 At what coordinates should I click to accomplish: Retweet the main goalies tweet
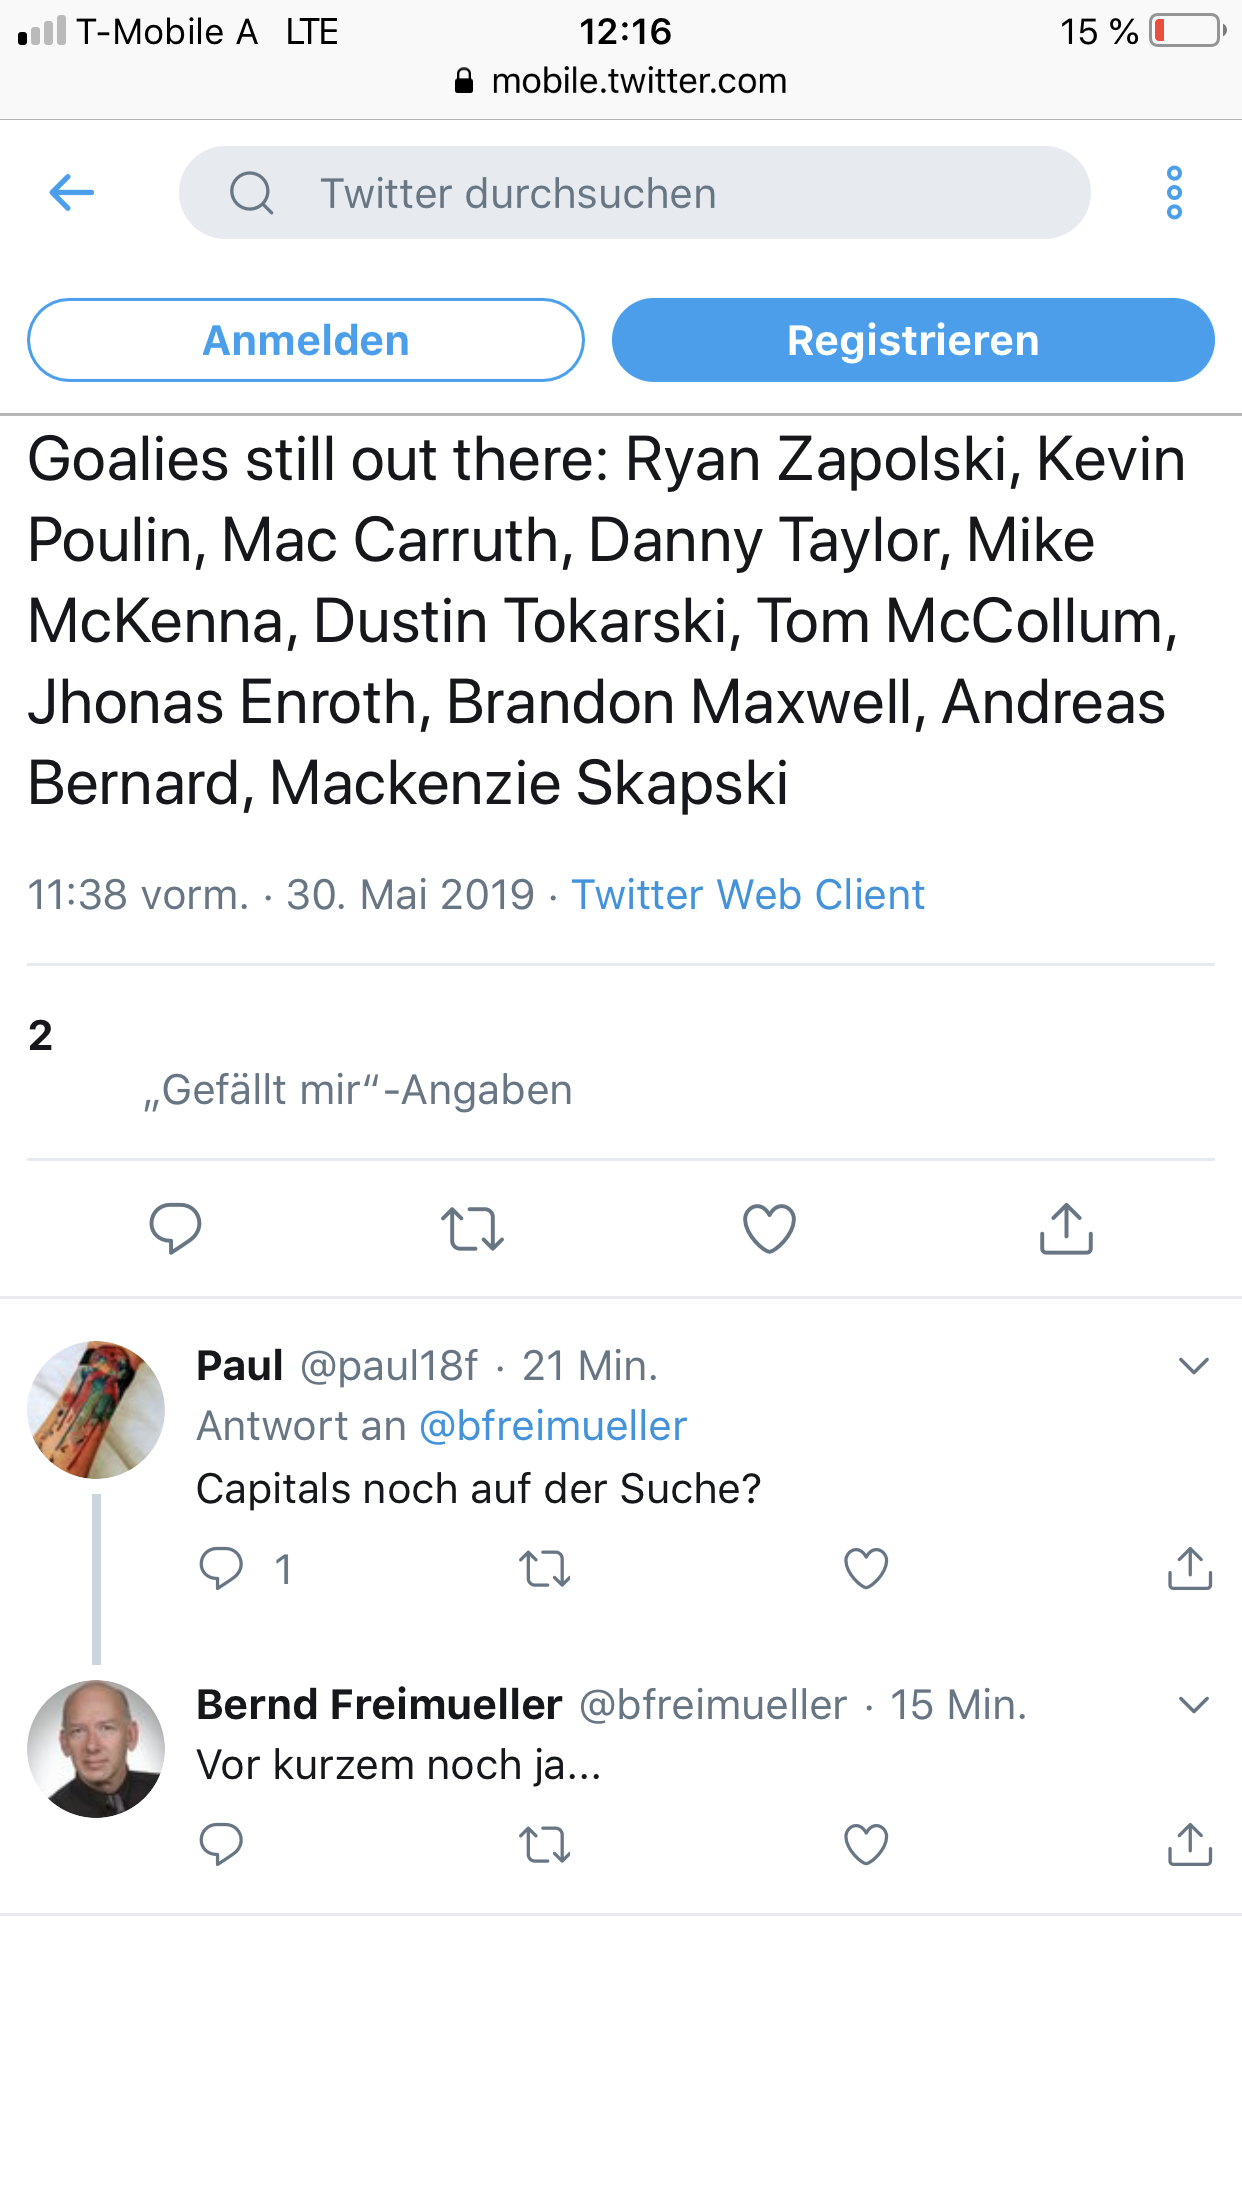472,1228
